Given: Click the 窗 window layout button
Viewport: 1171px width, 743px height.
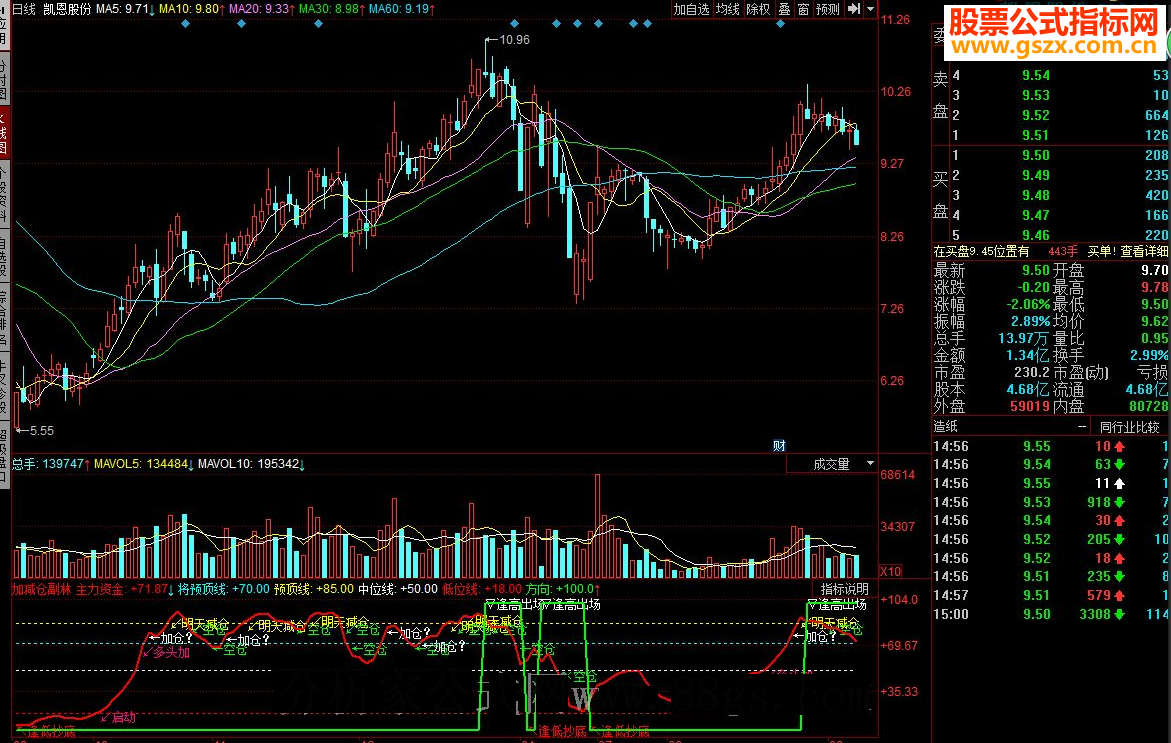Looking at the screenshot, I should click(x=803, y=9).
